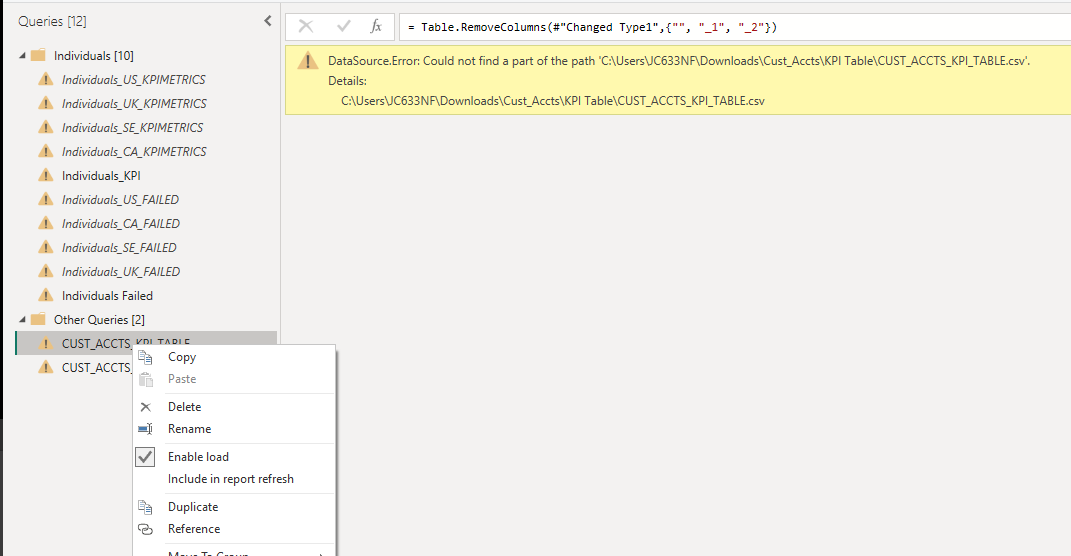Screen dimensions: 1071x556
Task: Click warning icon beside Individuals_US_FAILED
Action: pos(46,199)
